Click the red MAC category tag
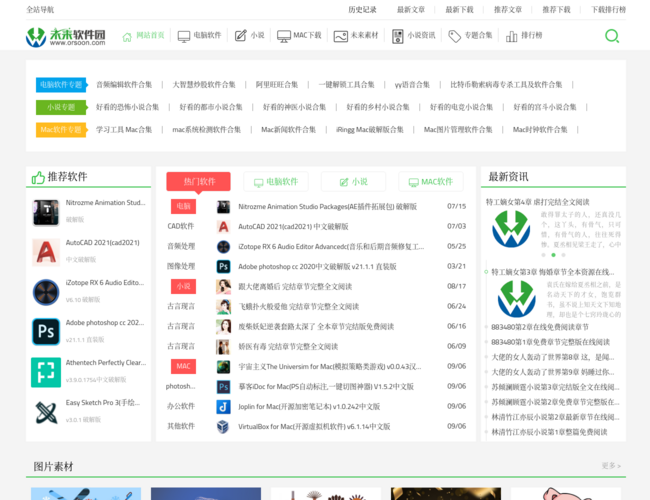The image size is (650, 500). [183, 367]
